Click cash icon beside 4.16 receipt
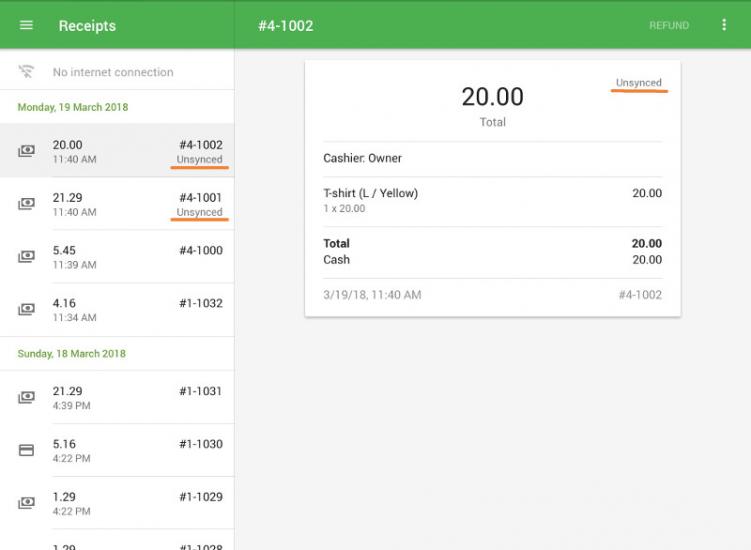The height and width of the screenshot is (550, 751). pos(26,310)
